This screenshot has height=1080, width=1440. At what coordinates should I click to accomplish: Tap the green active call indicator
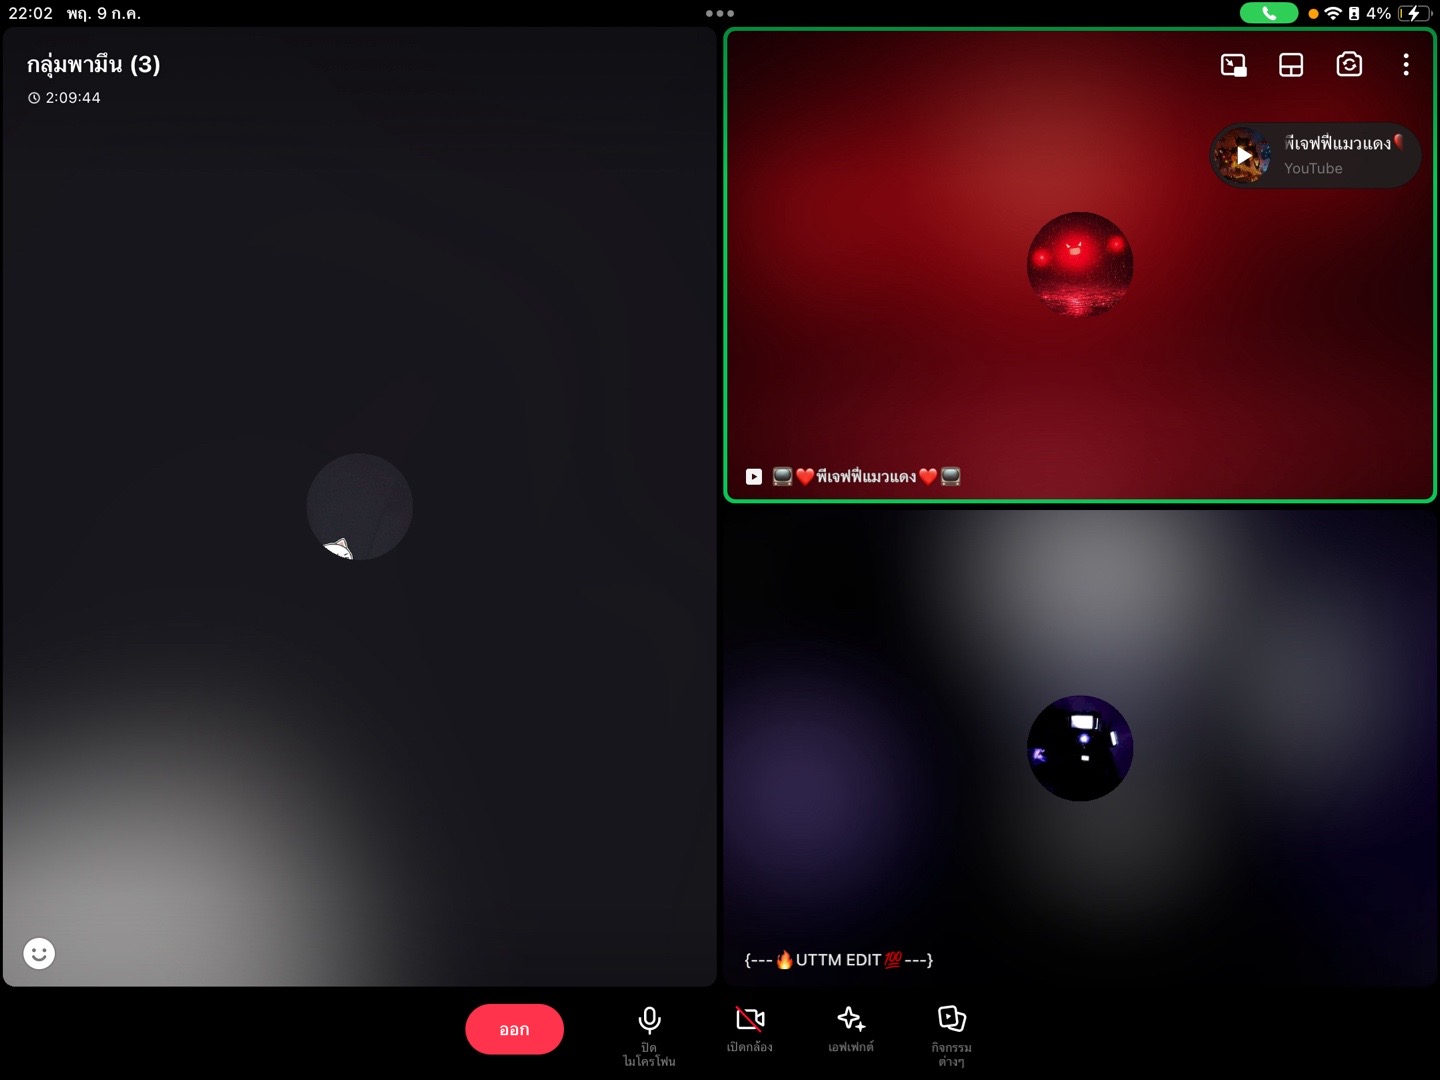pyautogui.click(x=1269, y=13)
